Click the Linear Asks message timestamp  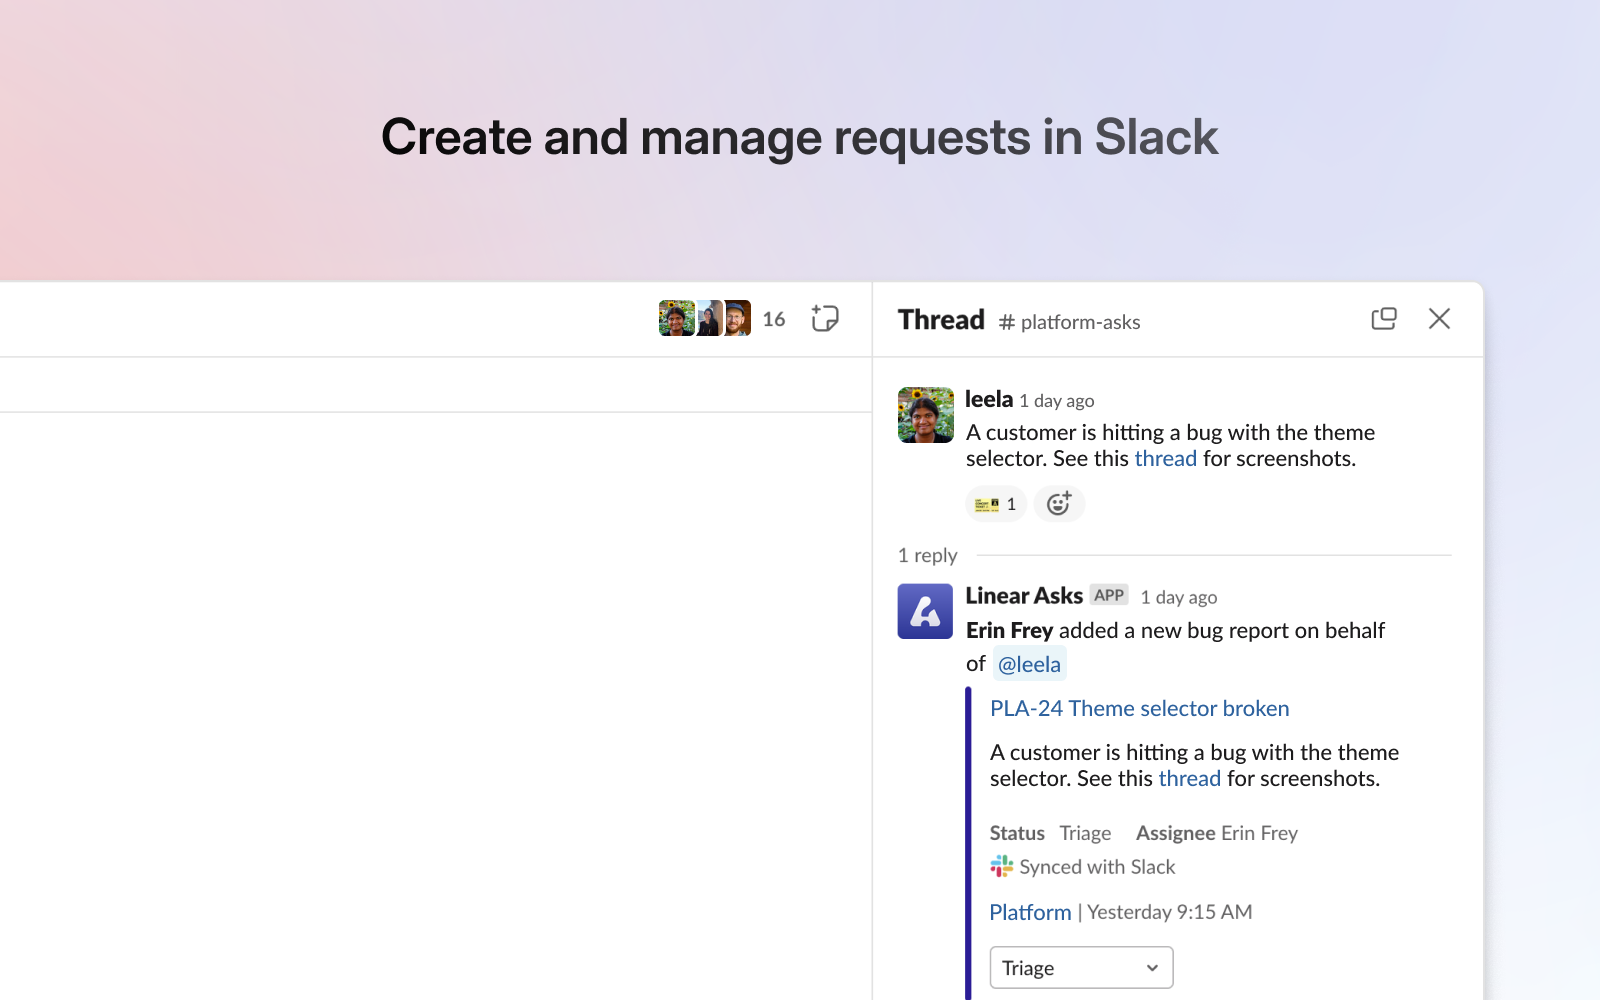(x=1179, y=598)
